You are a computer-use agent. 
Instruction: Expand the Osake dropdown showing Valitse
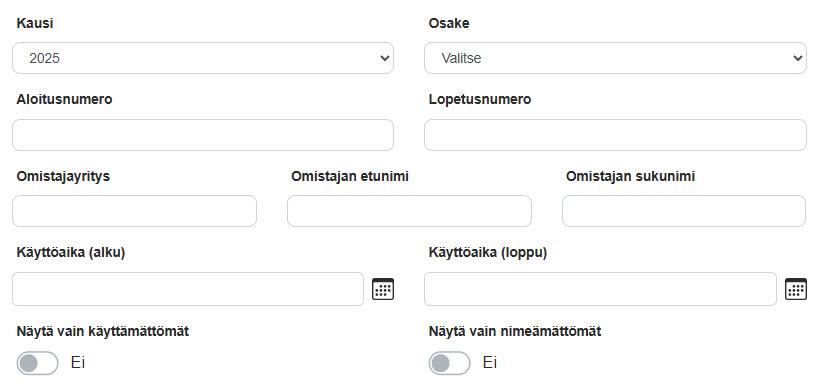coord(615,58)
